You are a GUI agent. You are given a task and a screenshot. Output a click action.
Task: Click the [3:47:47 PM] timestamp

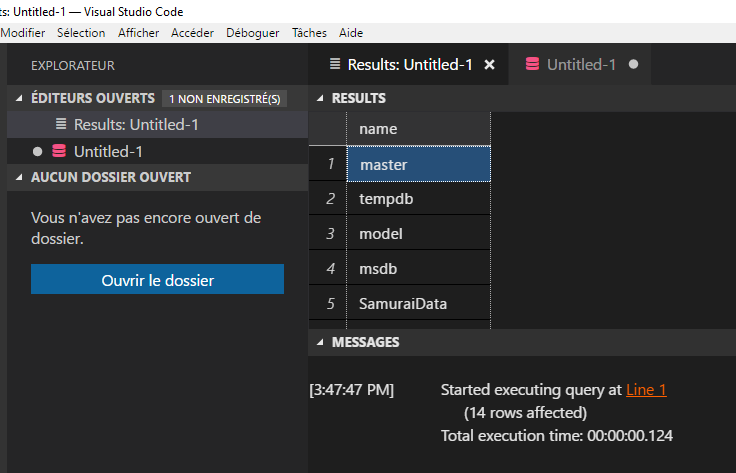[x=352, y=390]
